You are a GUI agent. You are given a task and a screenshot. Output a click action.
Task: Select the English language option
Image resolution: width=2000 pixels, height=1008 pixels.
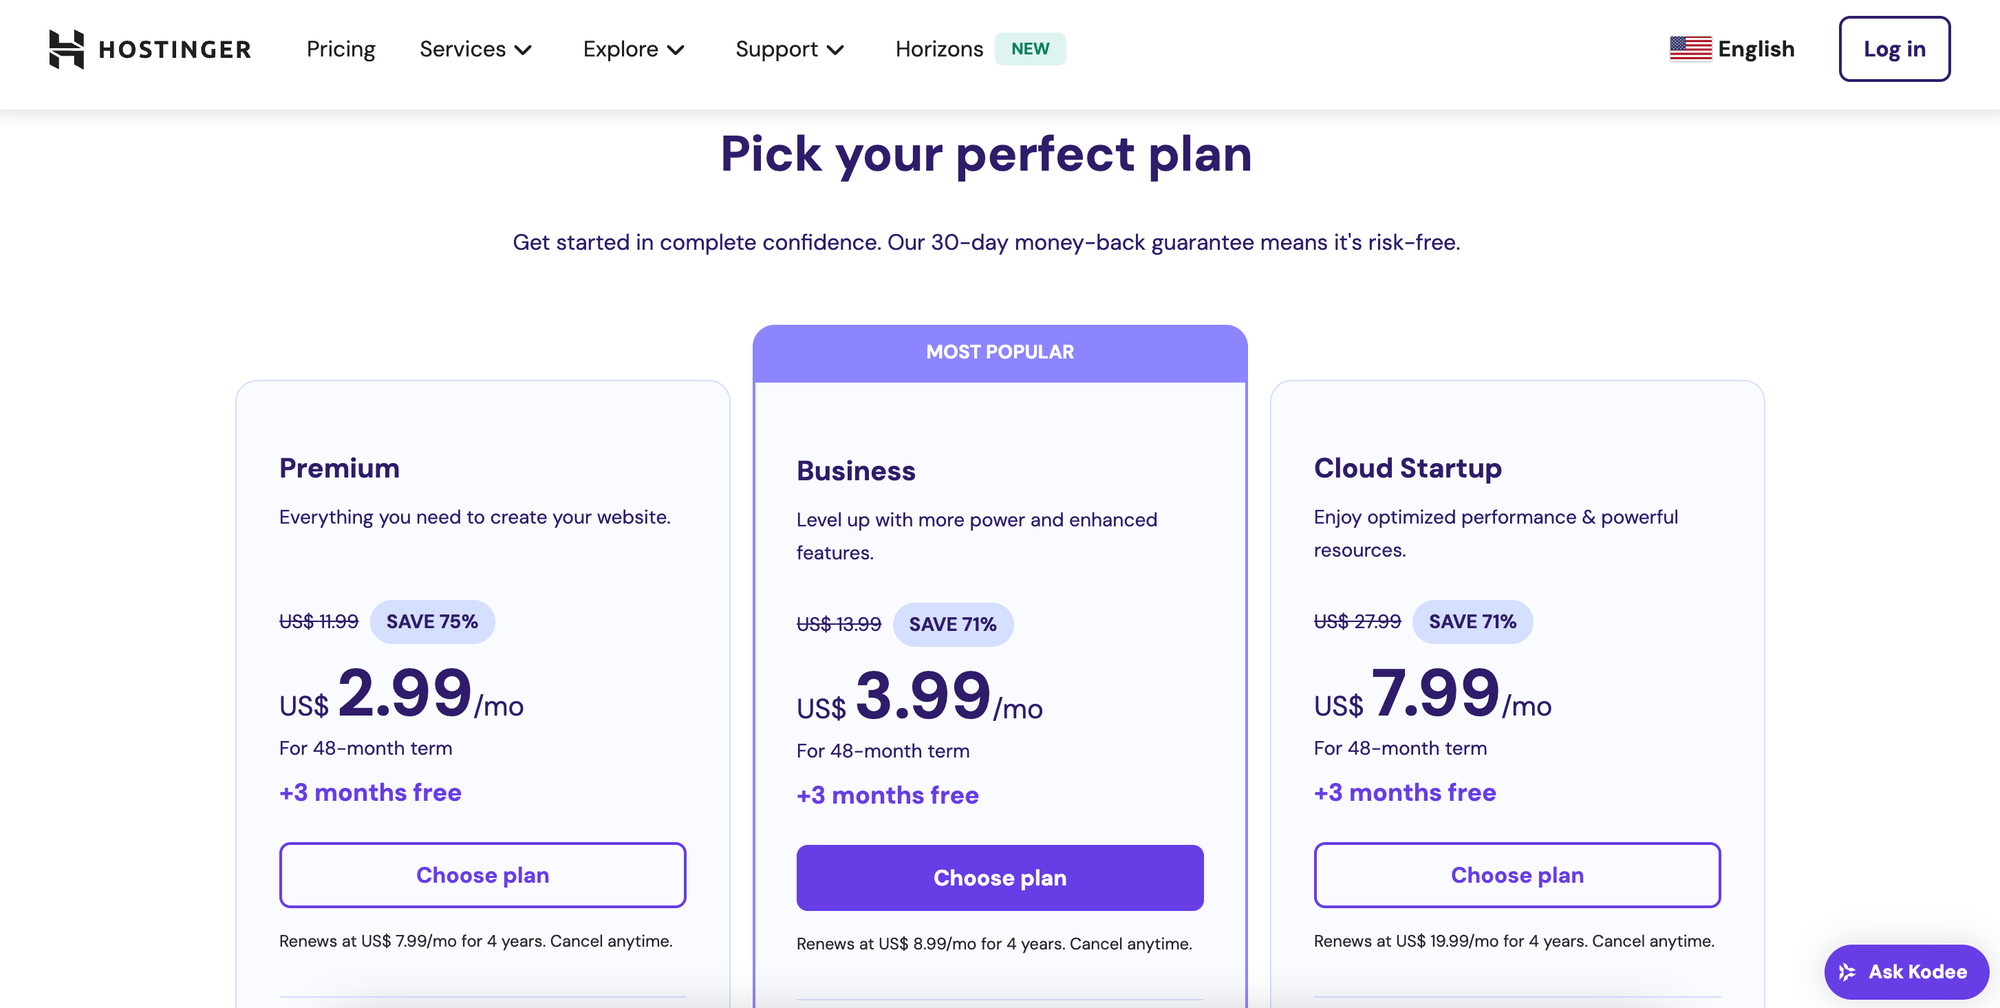1755,49
